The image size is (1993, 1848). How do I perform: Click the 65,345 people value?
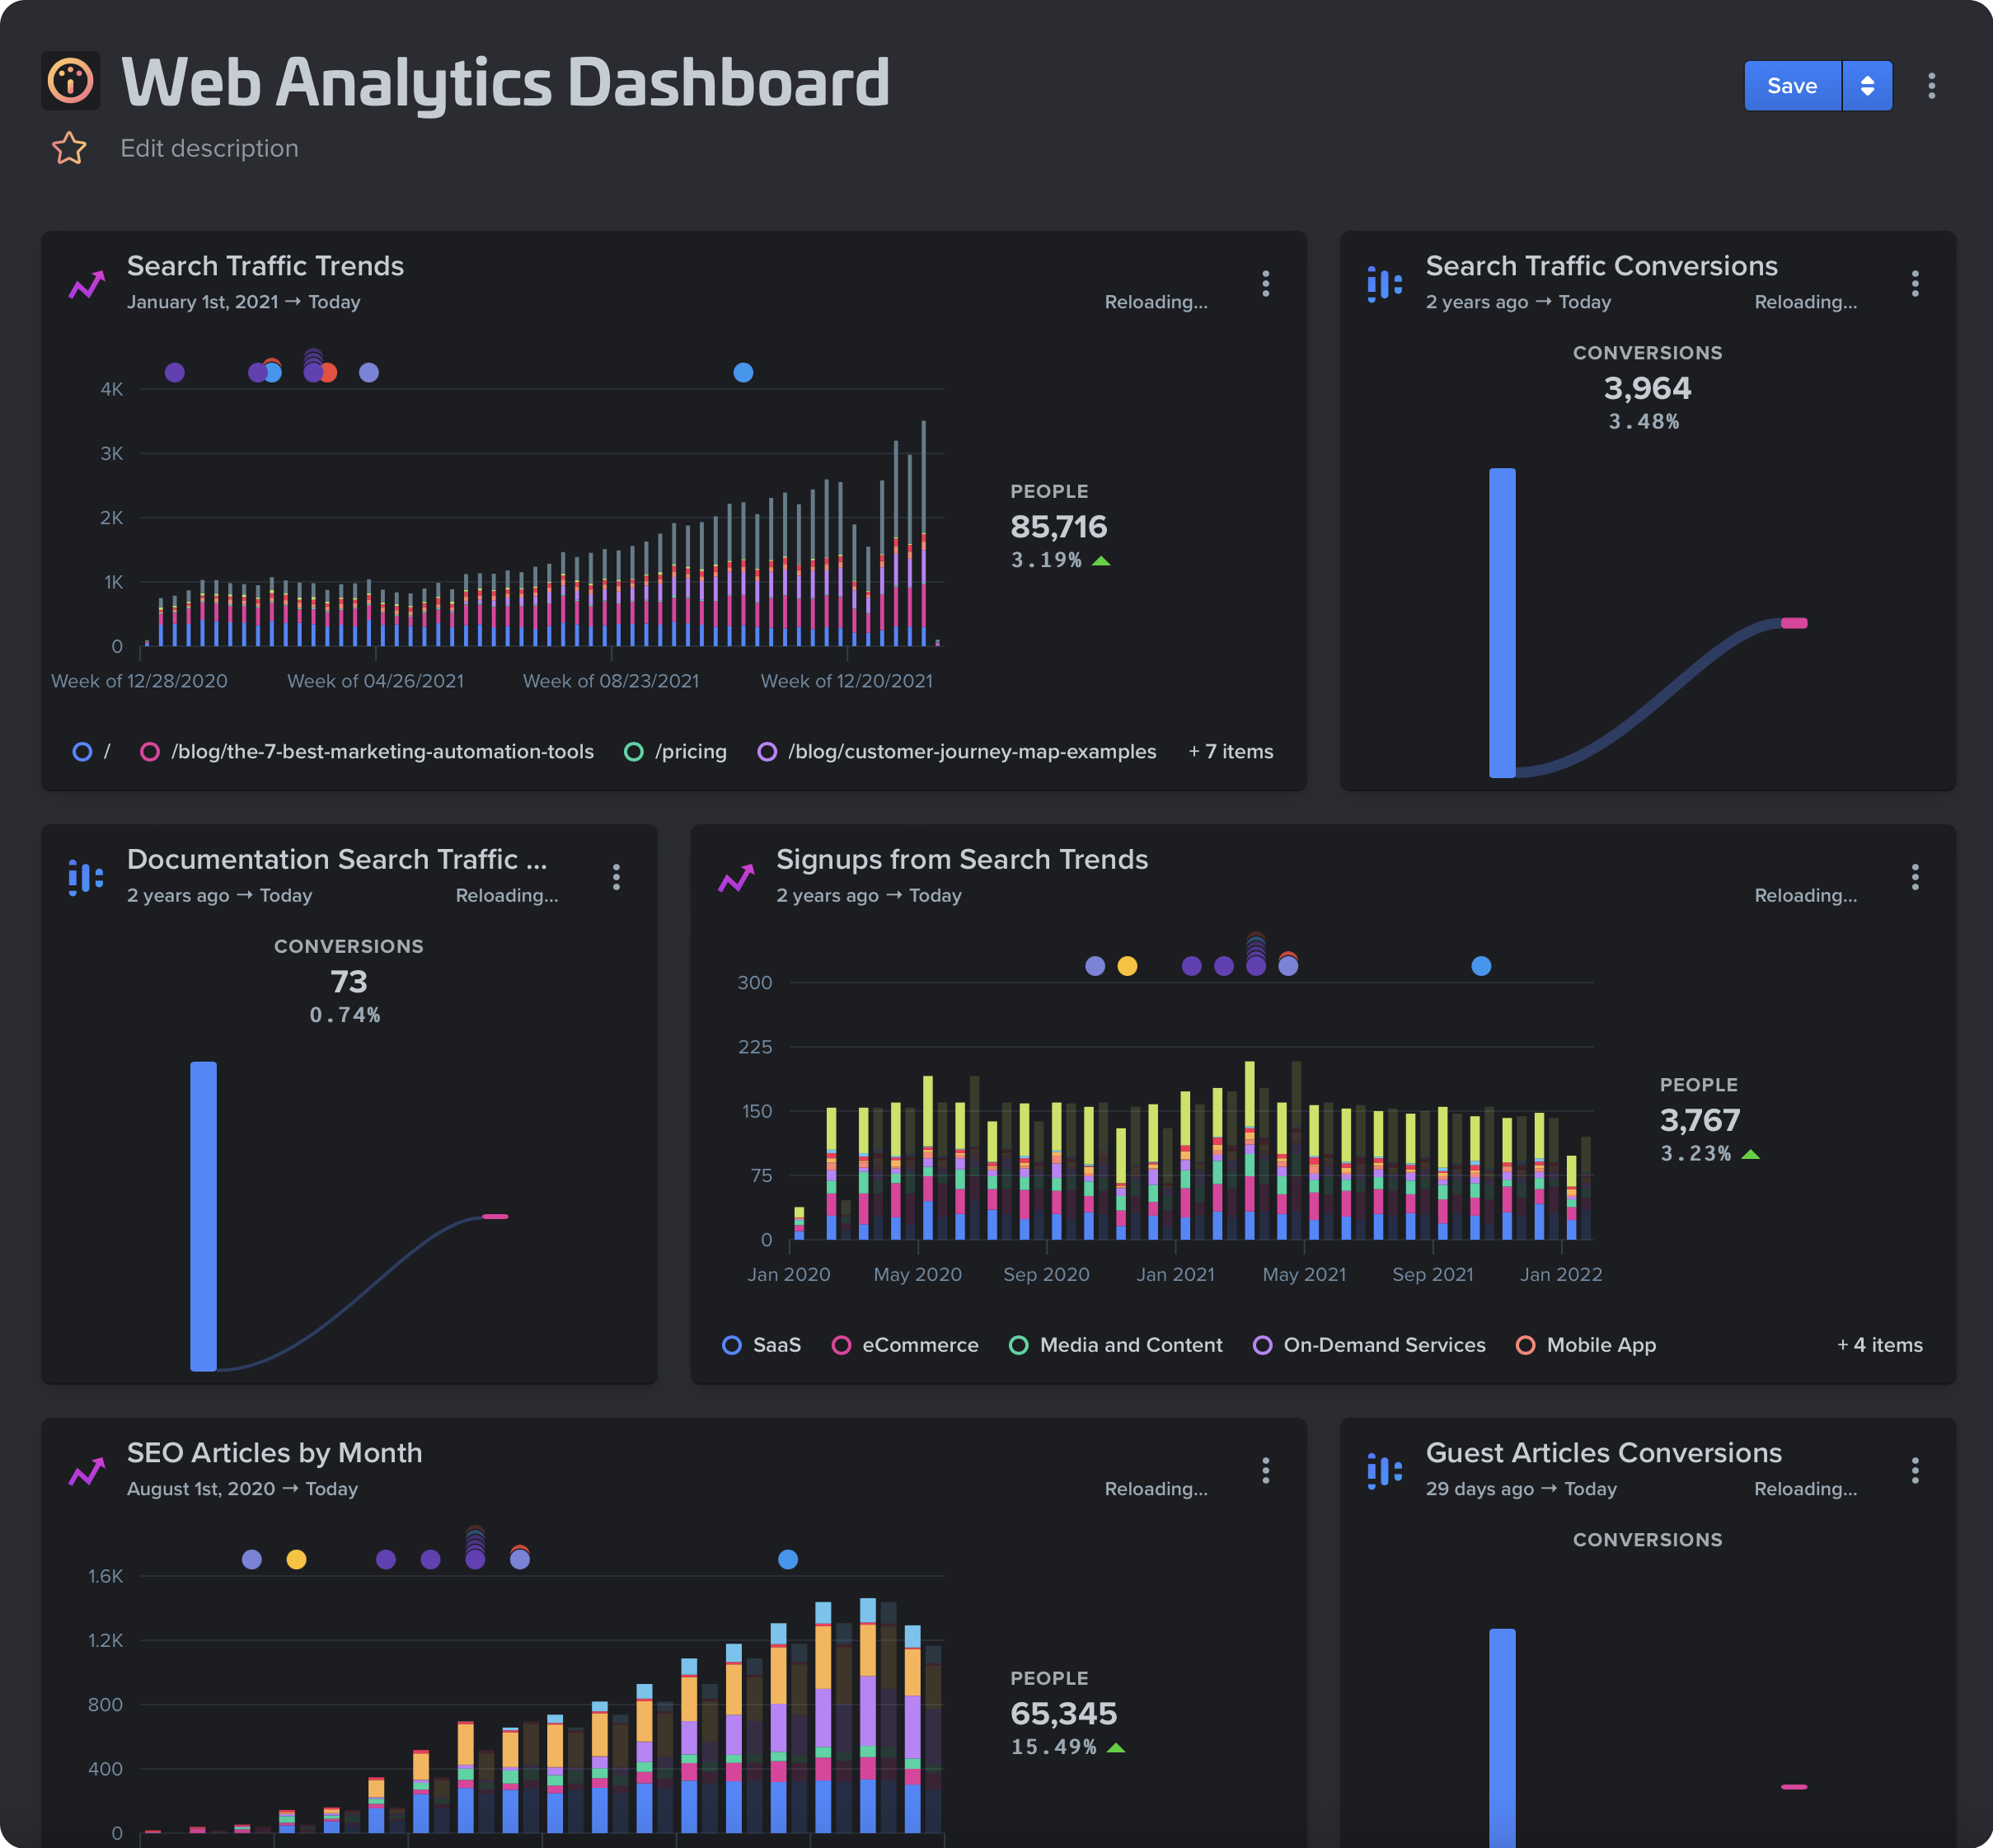tap(1063, 1713)
